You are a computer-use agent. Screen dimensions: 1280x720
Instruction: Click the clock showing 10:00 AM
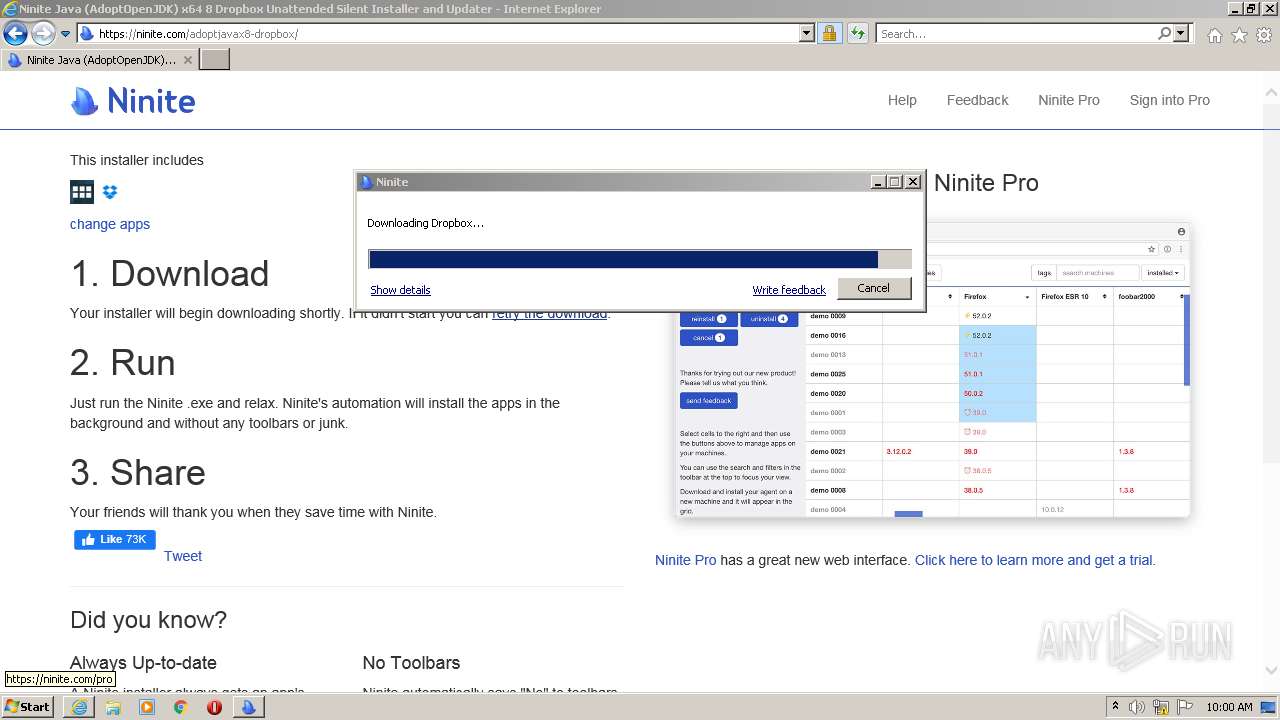pyautogui.click(x=1229, y=707)
